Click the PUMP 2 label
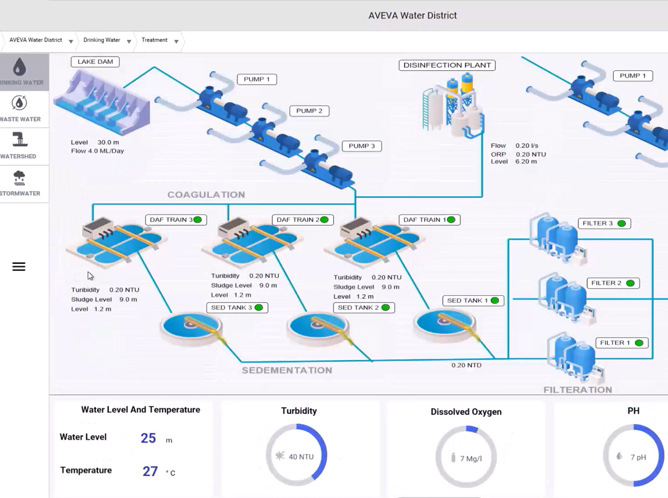668x498 pixels. pyautogui.click(x=309, y=111)
